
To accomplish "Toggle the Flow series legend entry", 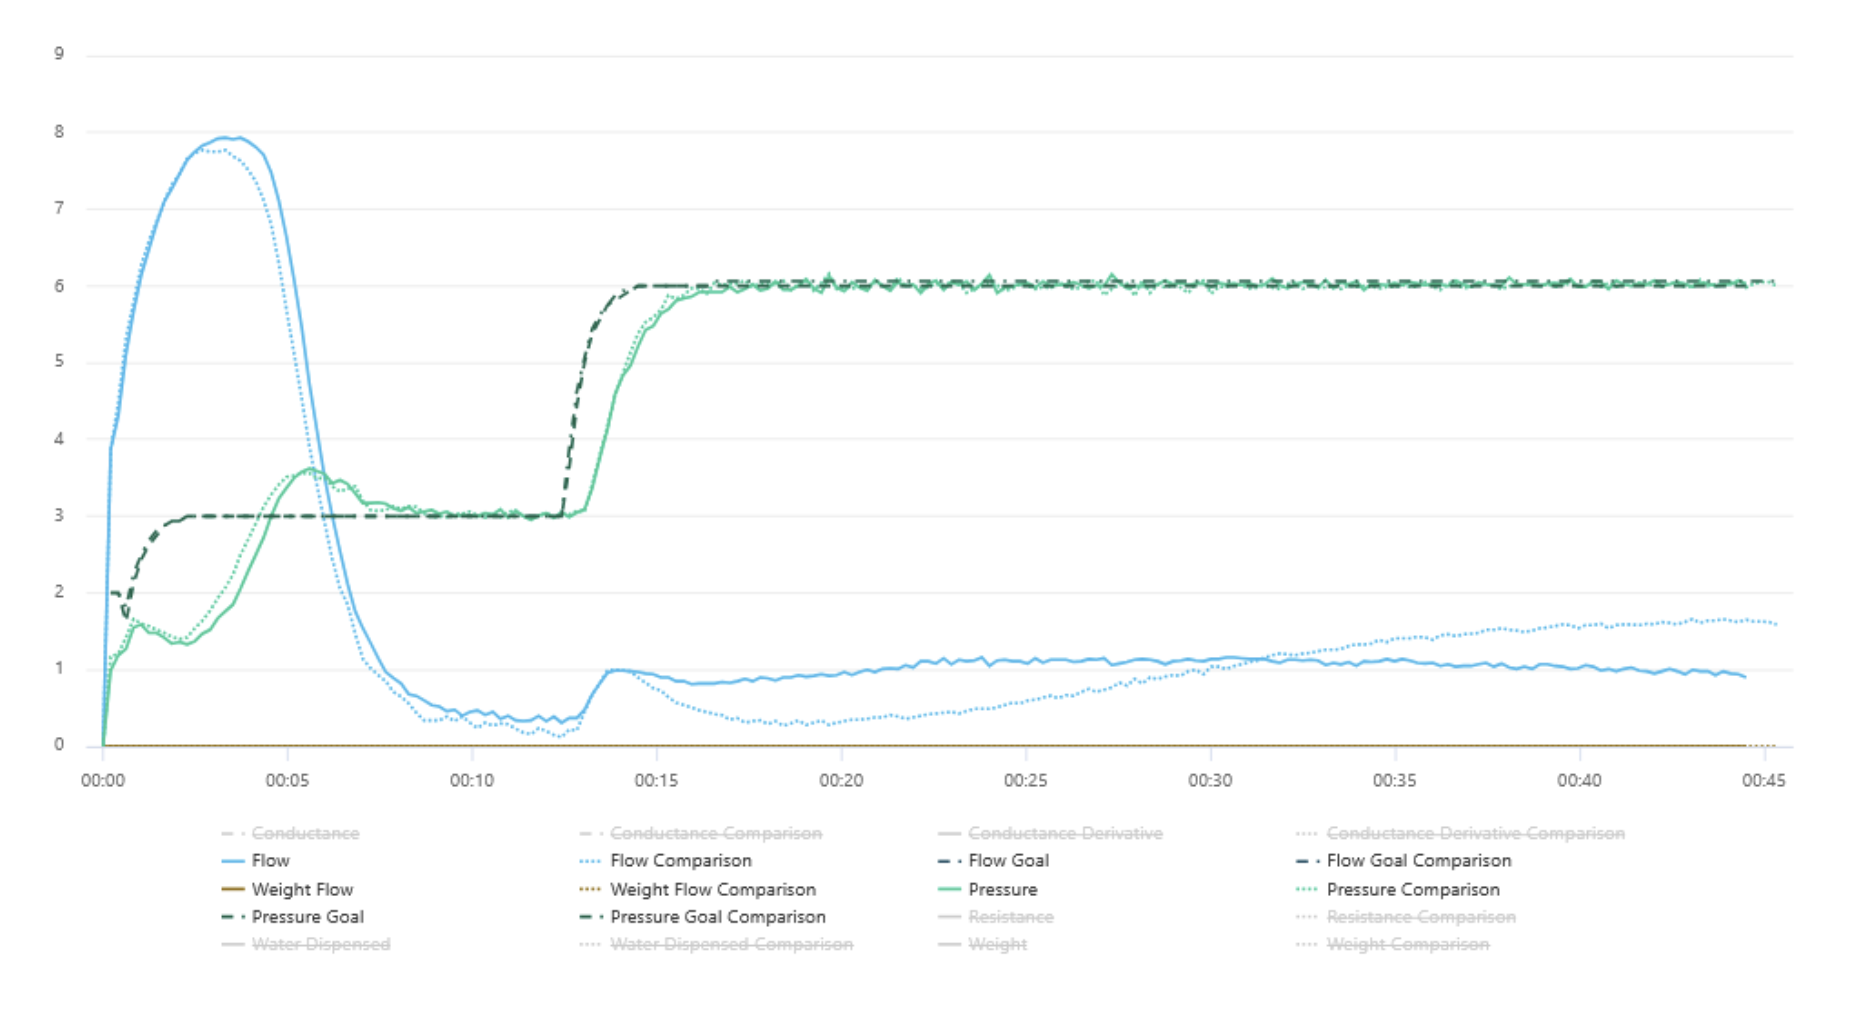I will [255, 860].
